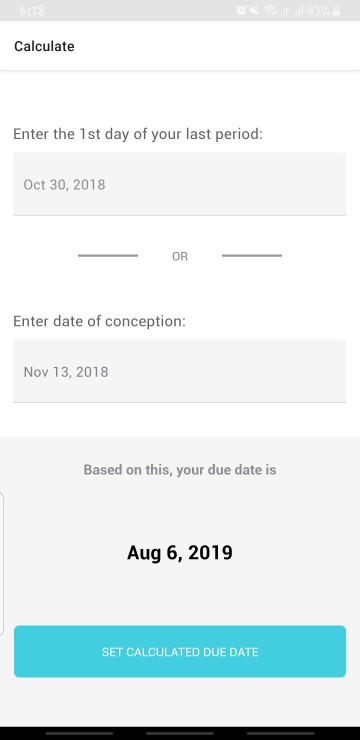The height and width of the screenshot is (740, 360).
Task: Tap the 43% battery percentage indicator
Action: (x=318, y=10)
